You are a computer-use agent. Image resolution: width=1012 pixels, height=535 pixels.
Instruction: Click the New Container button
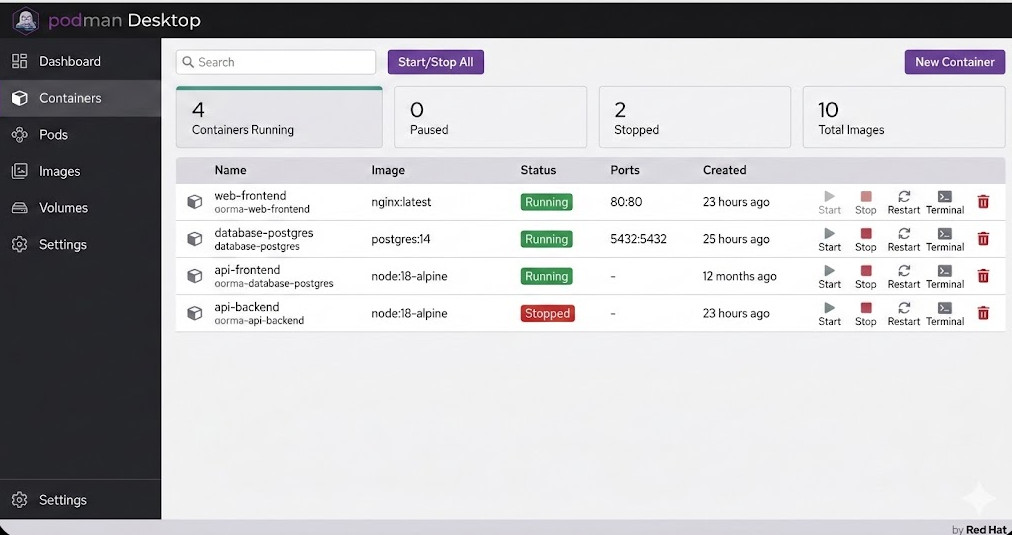tap(955, 62)
